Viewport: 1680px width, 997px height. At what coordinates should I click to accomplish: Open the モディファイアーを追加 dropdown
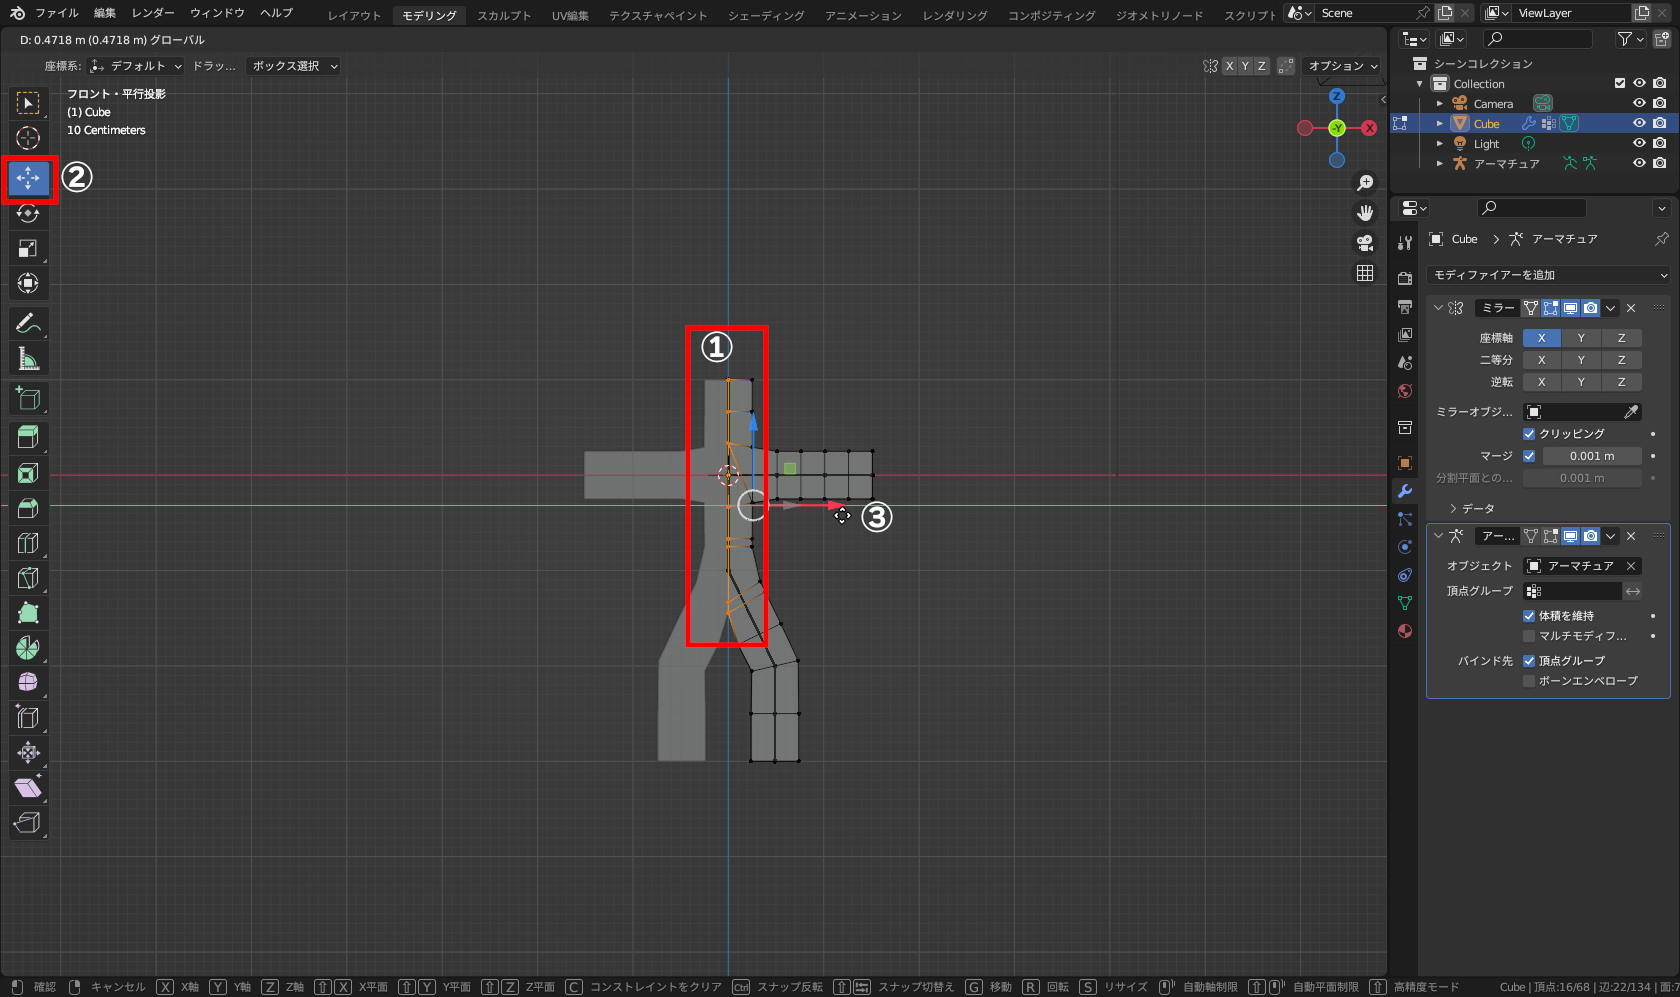1549,275
